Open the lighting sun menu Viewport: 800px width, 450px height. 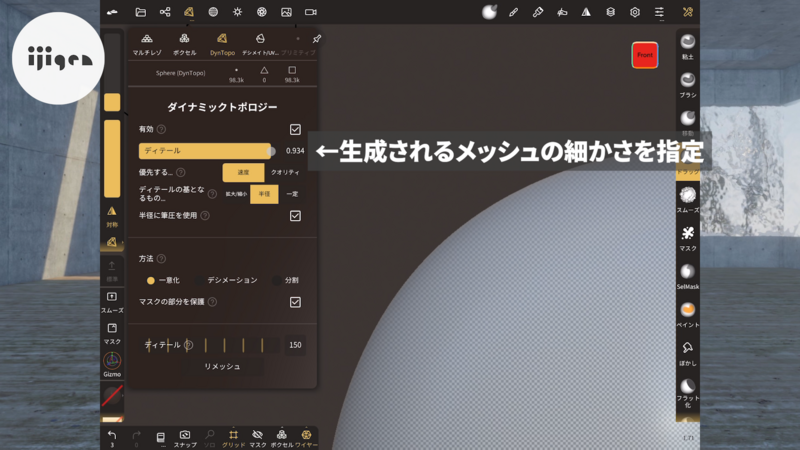(x=237, y=12)
